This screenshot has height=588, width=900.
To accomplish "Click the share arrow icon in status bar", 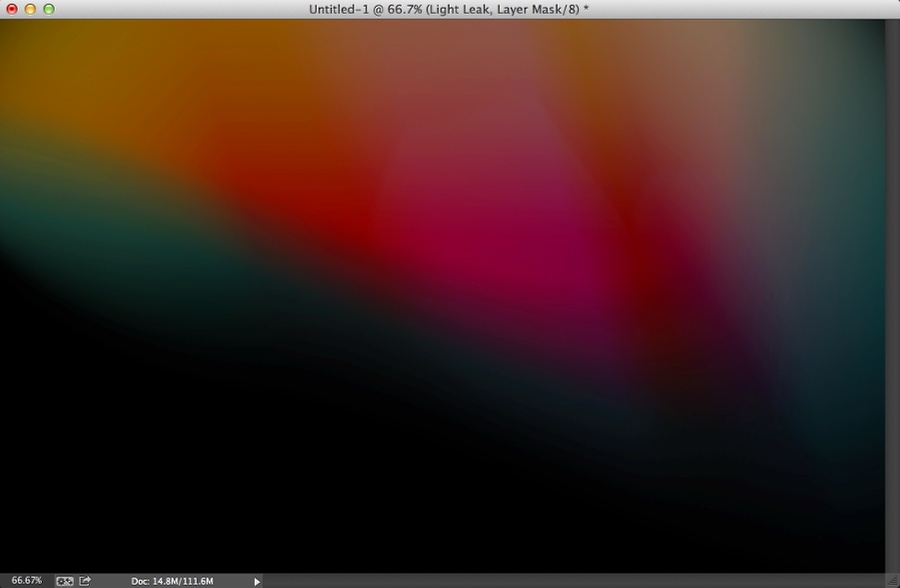I will click(x=85, y=581).
